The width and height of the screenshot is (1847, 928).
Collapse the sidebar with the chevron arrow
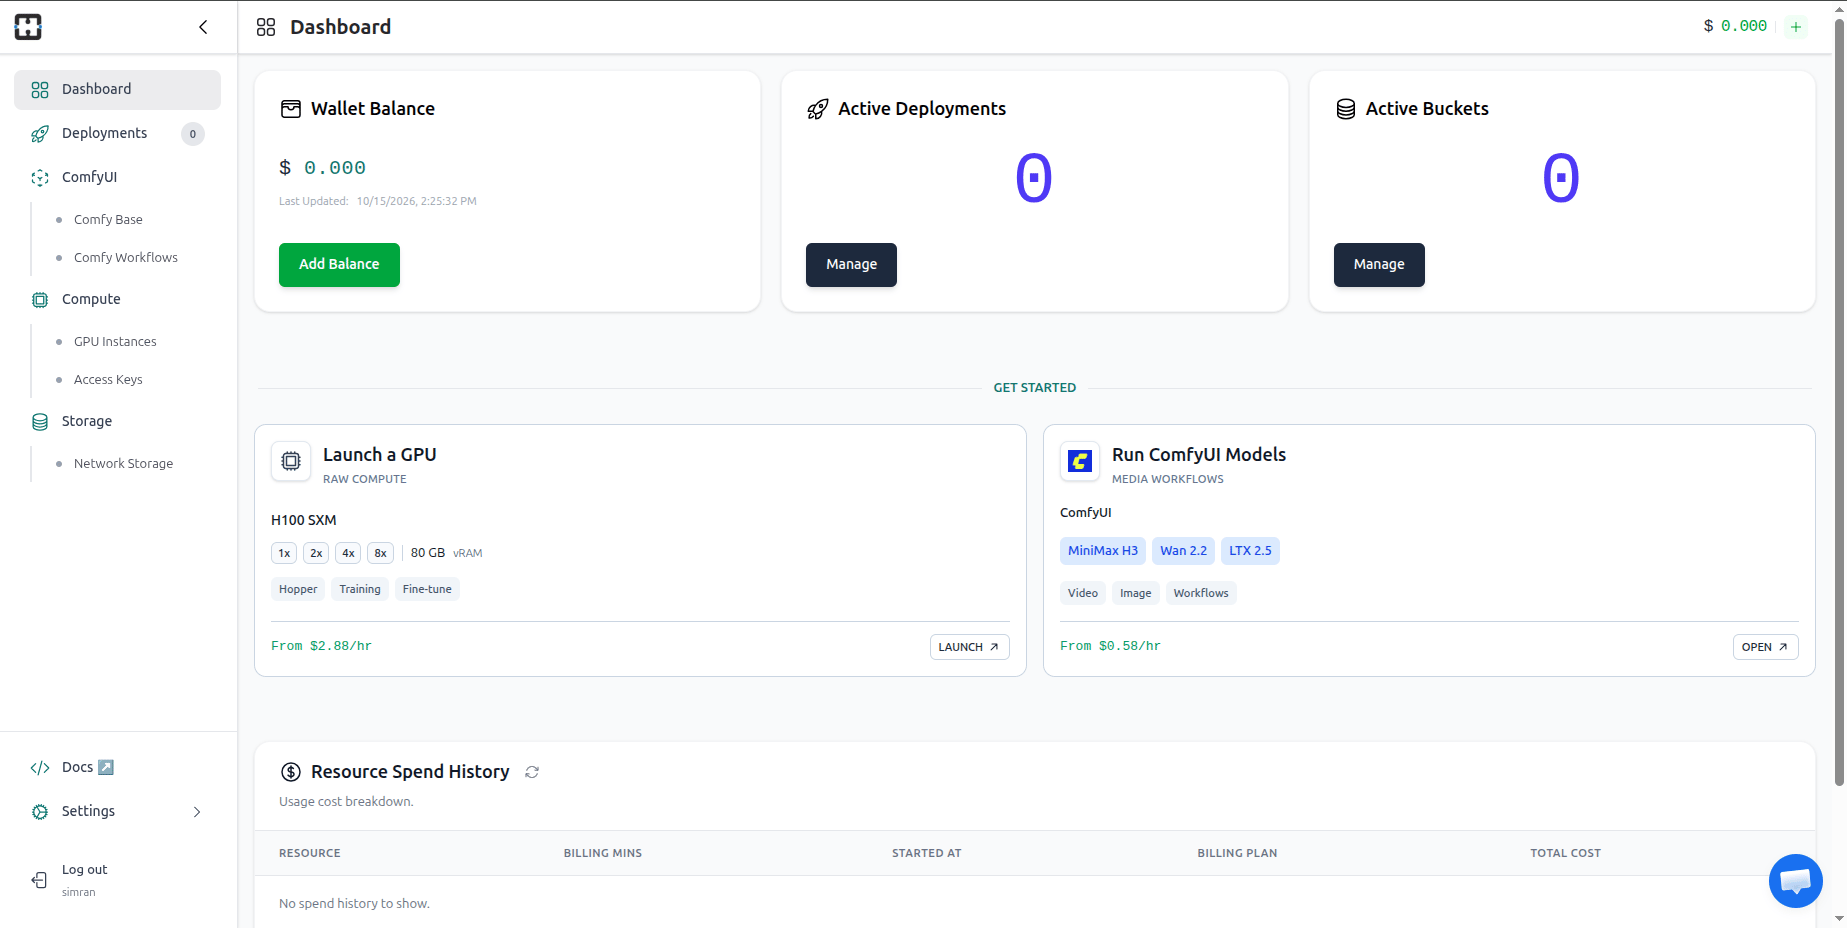tap(203, 27)
